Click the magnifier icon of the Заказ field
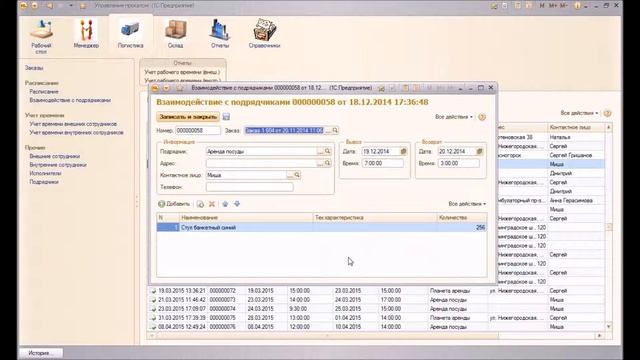Viewport: 640px width, 360px height. pyautogui.click(x=335, y=130)
